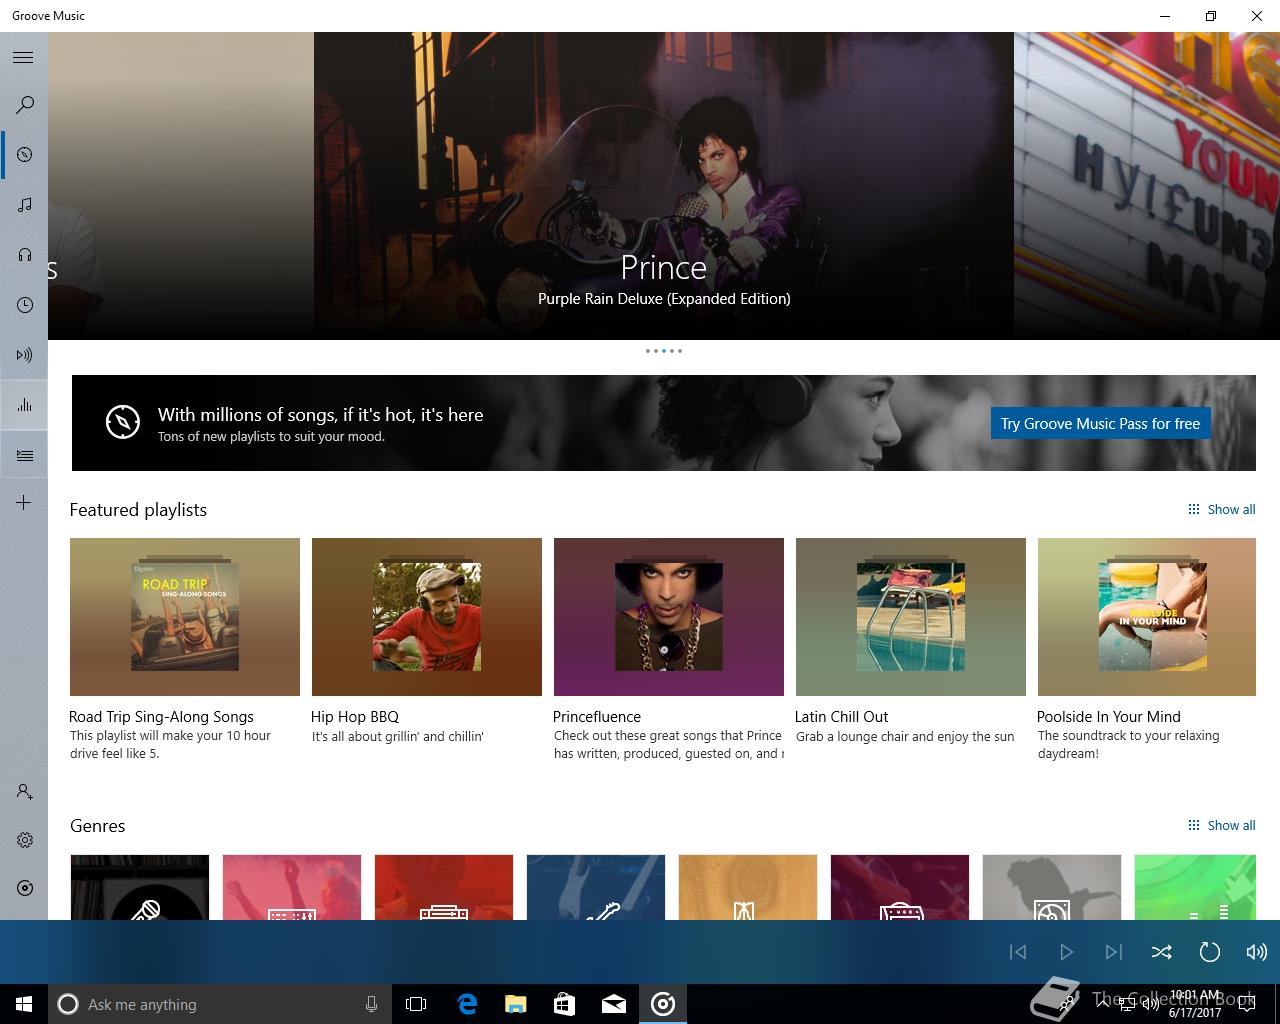Open the search icon in sidebar
The image size is (1280, 1024).
tap(25, 105)
